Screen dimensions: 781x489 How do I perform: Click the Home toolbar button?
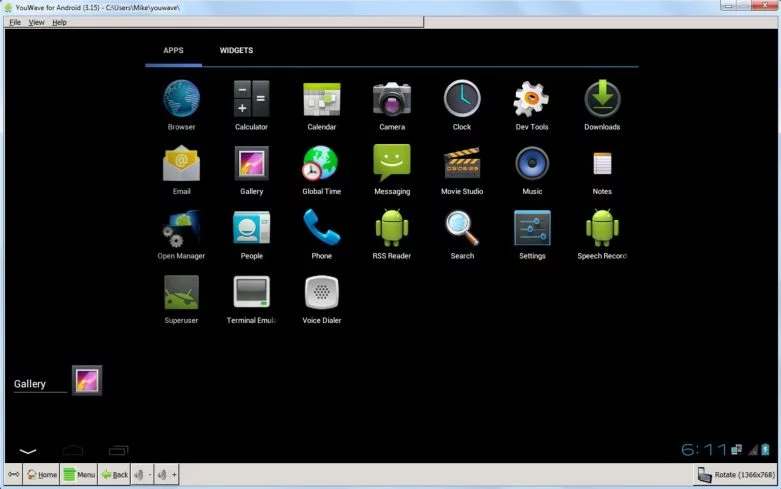41,475
